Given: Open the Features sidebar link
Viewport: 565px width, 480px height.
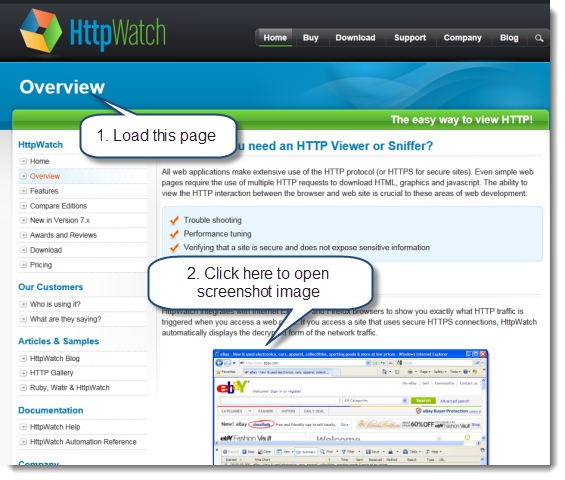Looking at the screenshot, I should pyautogui.click(x=44, y=191).
